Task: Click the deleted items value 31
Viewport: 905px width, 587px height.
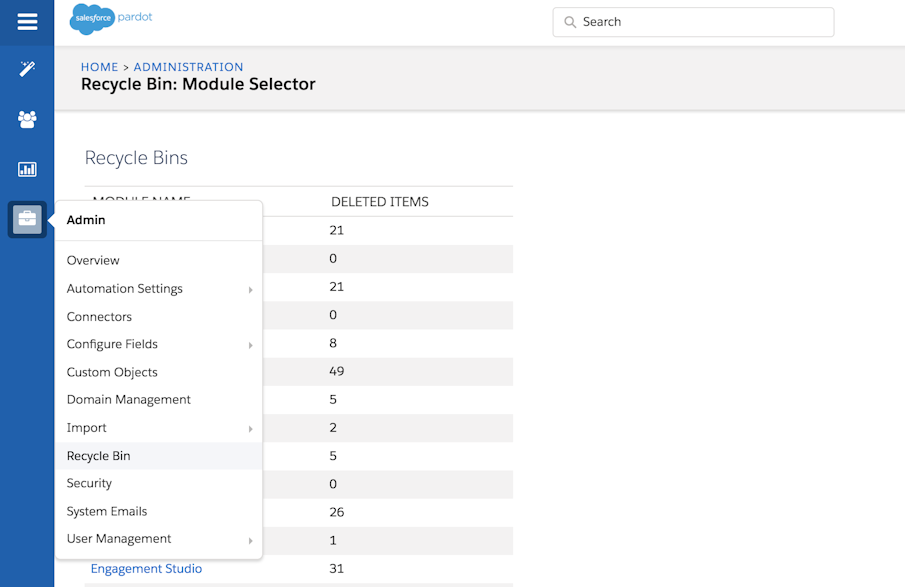Action: 336,569
